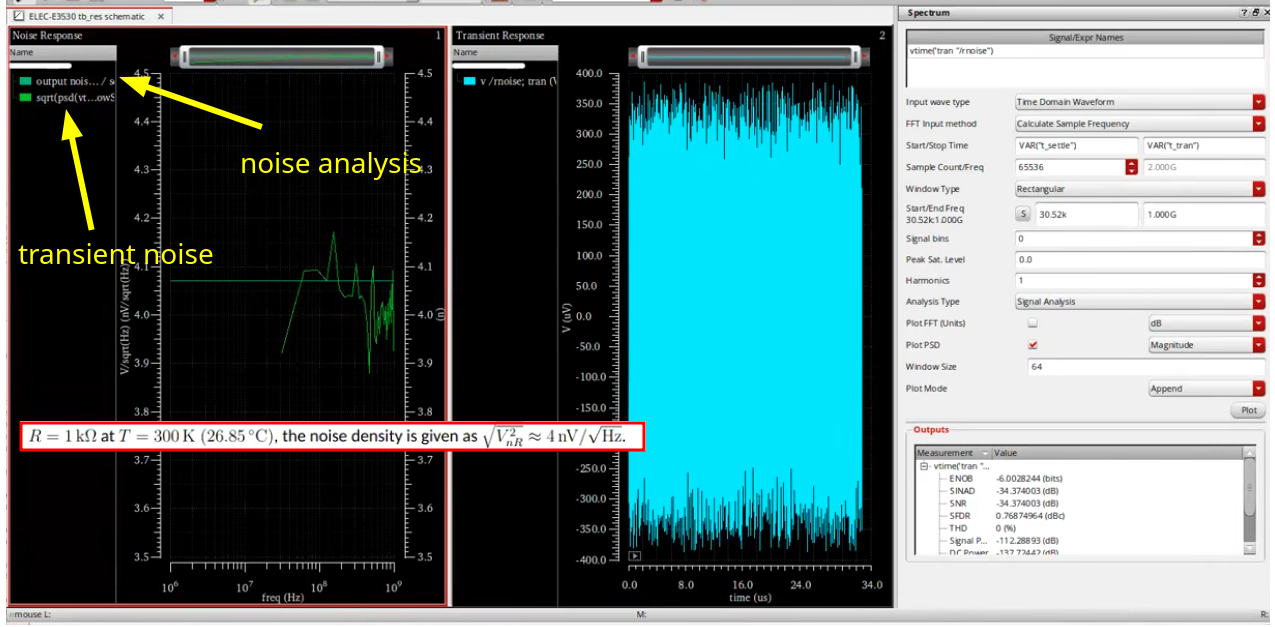Click the Signal bins spinner arrows
Viewport: 1275px width, 627px height.
point(1258,238)
